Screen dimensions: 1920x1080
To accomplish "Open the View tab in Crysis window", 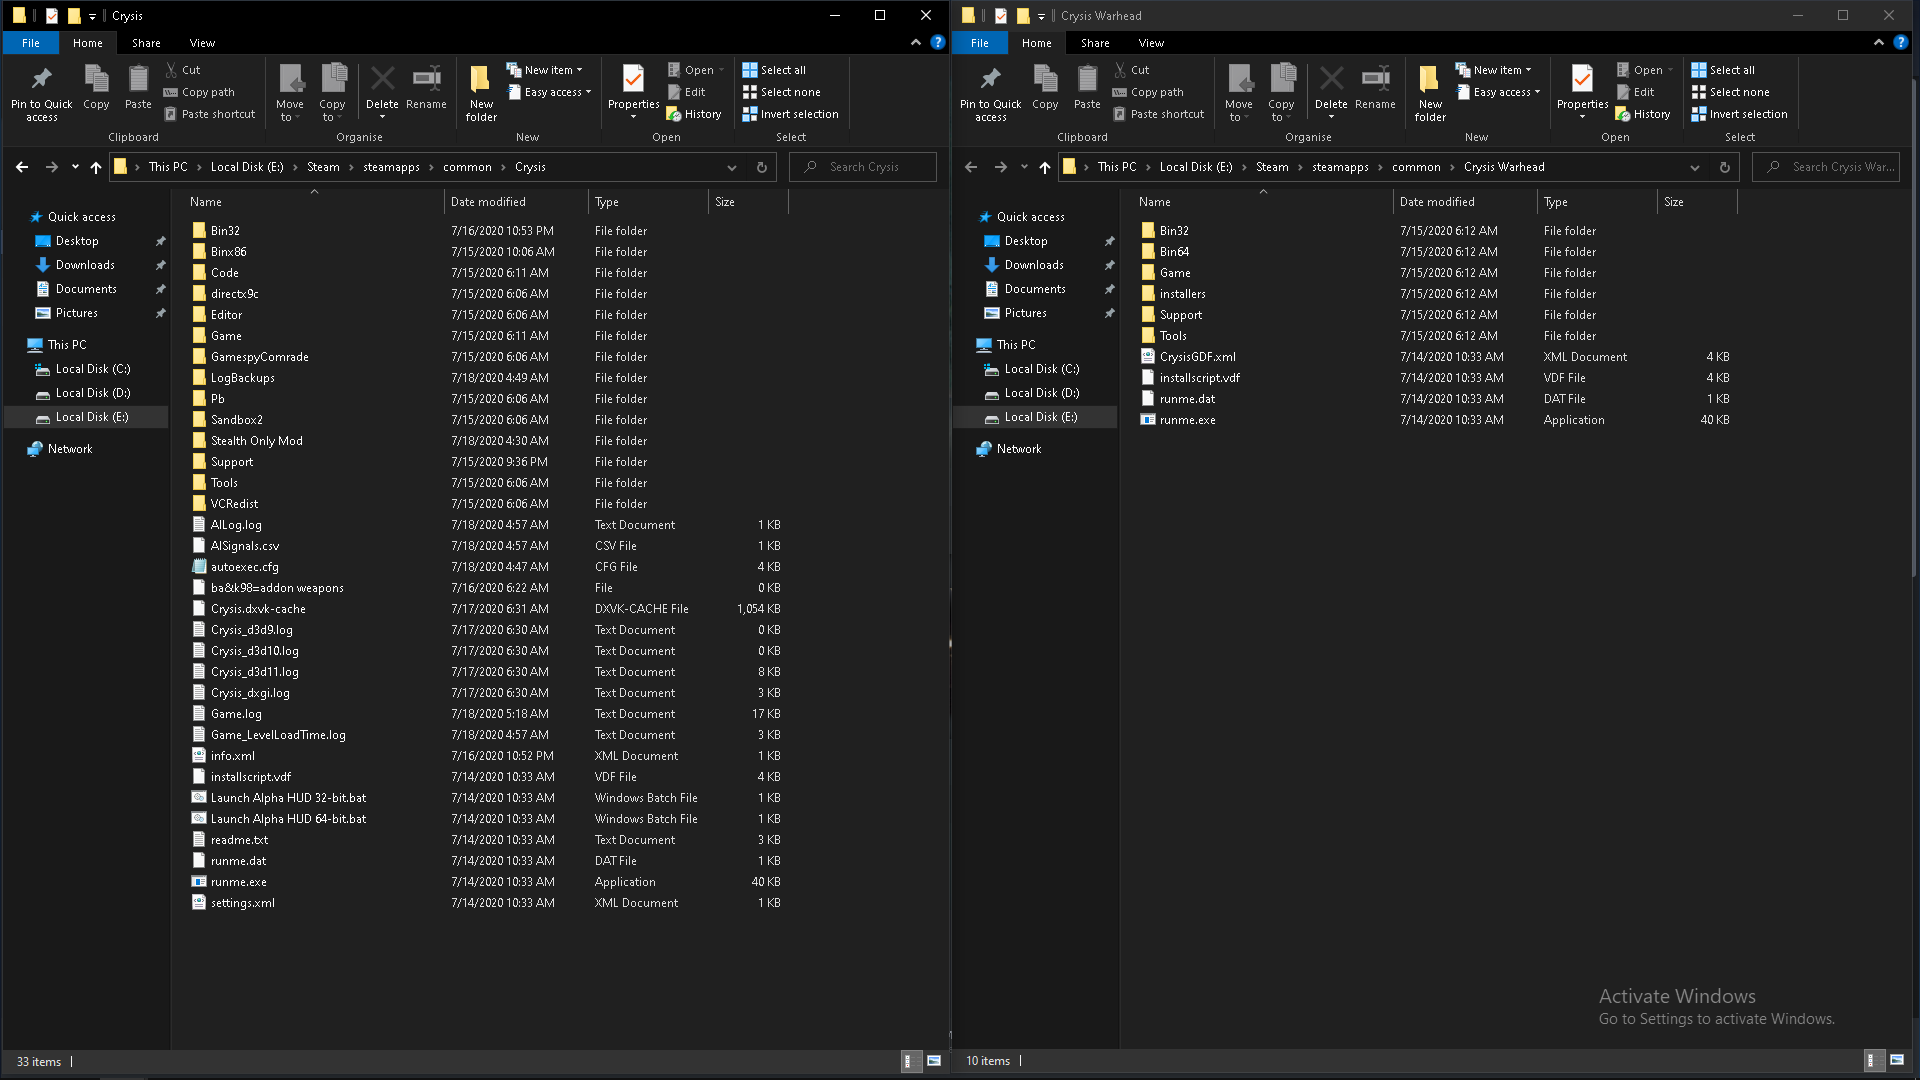I will coord(202,43).
